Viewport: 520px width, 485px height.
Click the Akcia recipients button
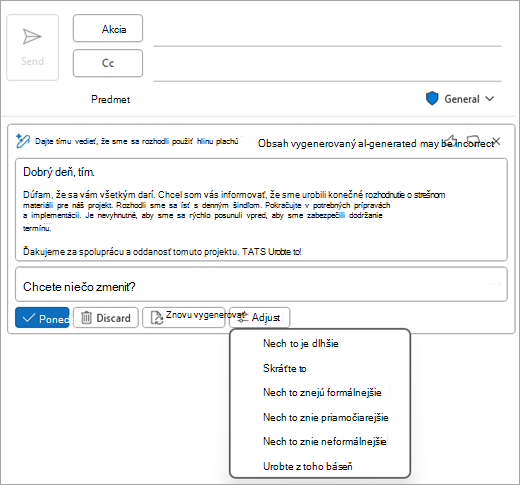pos(108,28)
